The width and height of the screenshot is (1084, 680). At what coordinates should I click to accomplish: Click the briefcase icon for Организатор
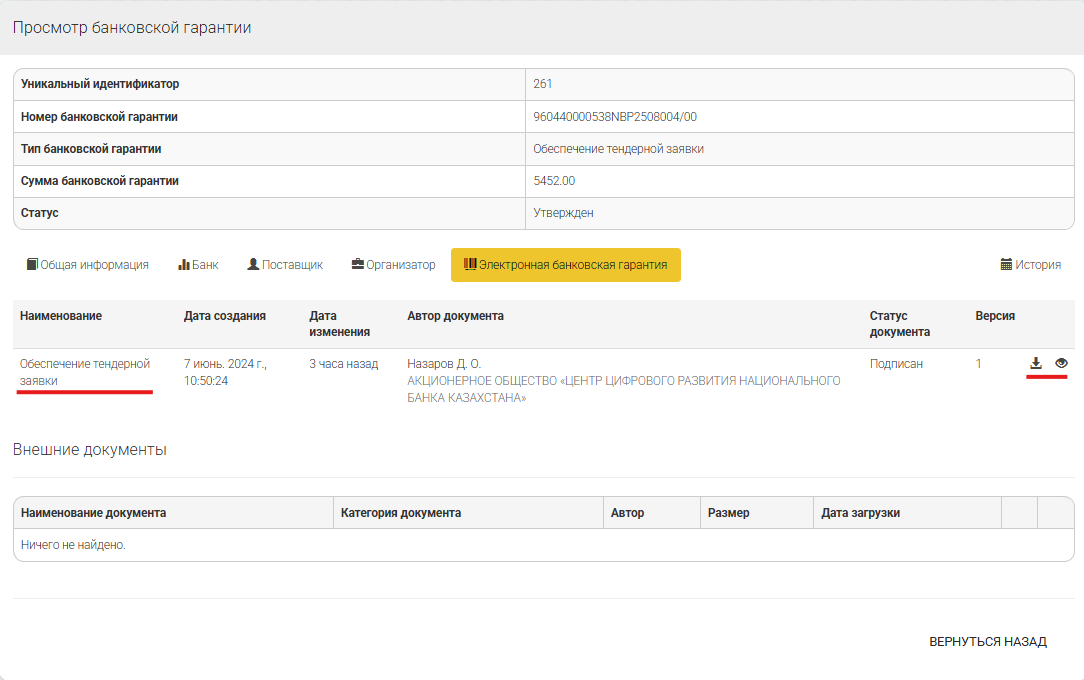(x=357, y=265)
